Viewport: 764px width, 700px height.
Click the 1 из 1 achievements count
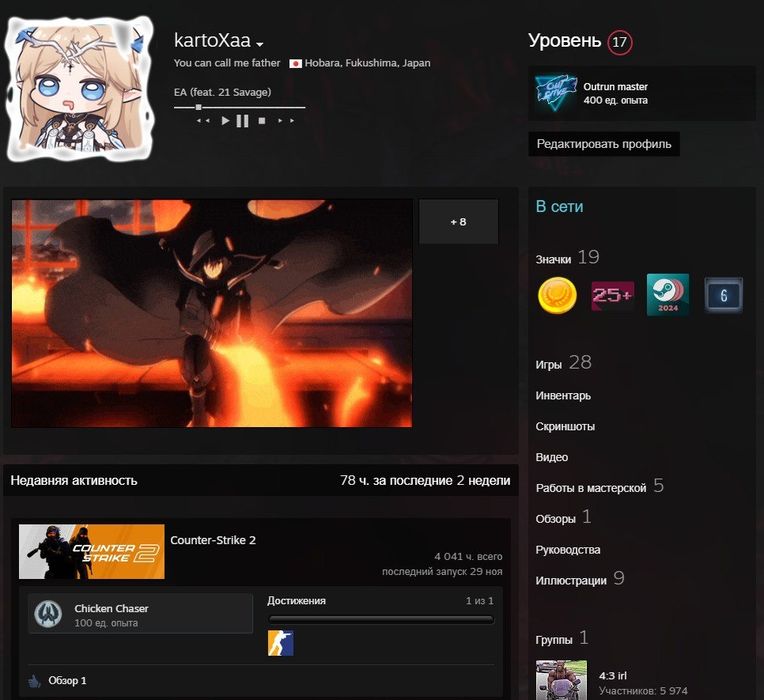point(479,601)
